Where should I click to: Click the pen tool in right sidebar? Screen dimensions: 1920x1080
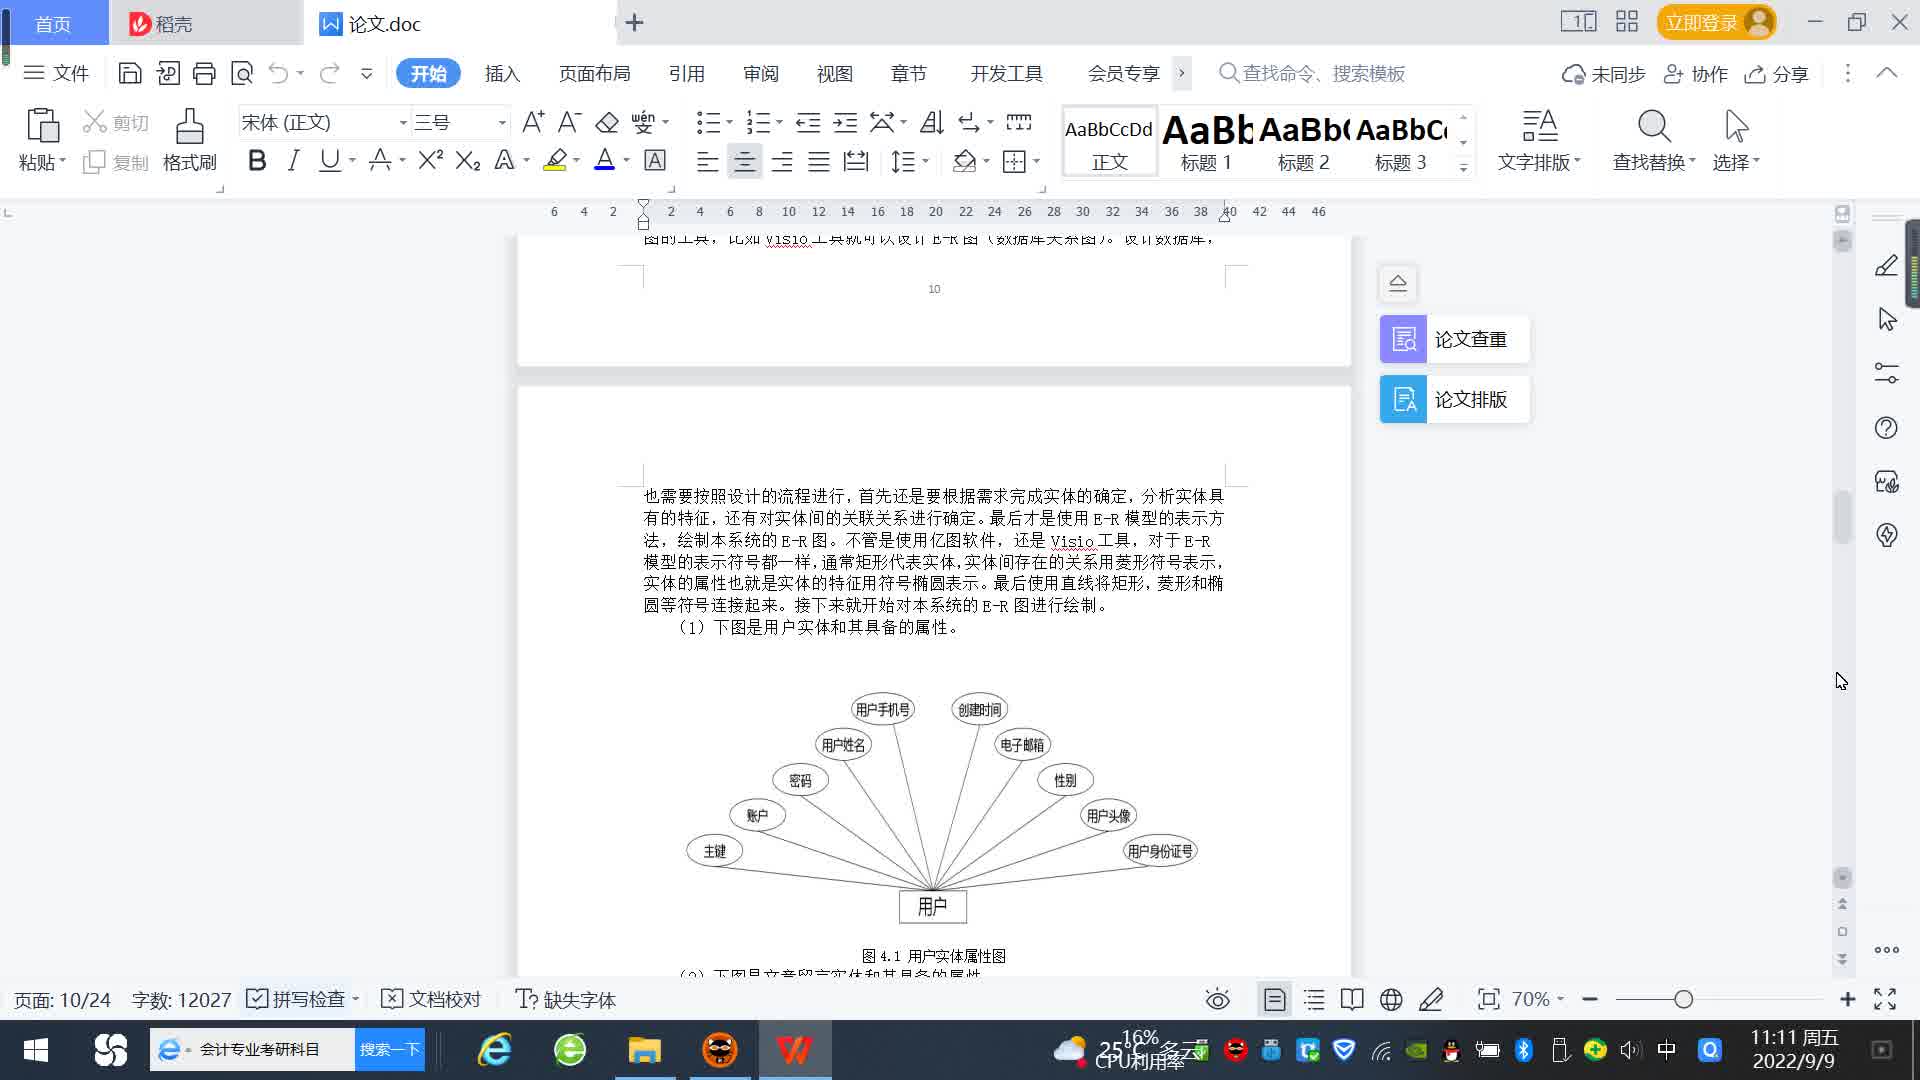1886,266
